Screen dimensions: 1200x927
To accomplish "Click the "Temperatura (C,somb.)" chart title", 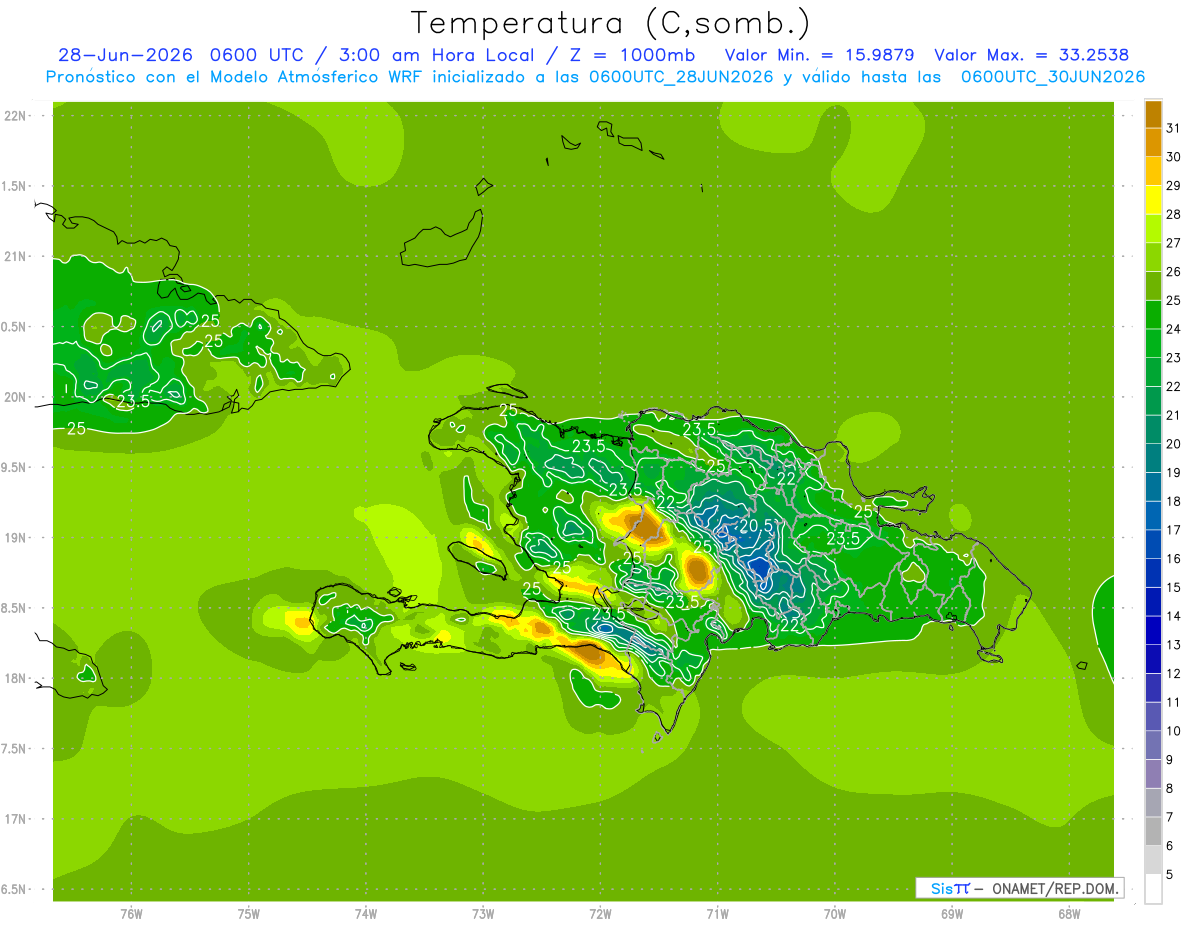I will (611, 23).
